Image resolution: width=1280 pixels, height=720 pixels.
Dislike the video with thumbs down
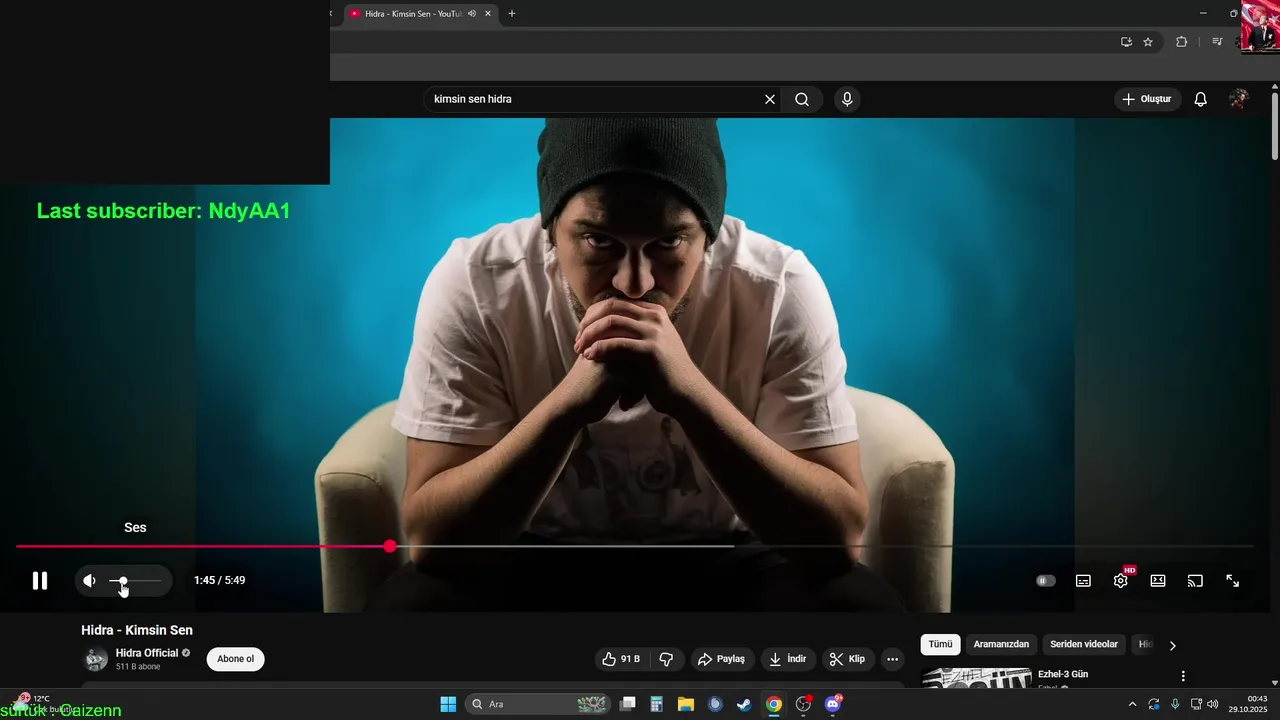[x=666, y=659]
